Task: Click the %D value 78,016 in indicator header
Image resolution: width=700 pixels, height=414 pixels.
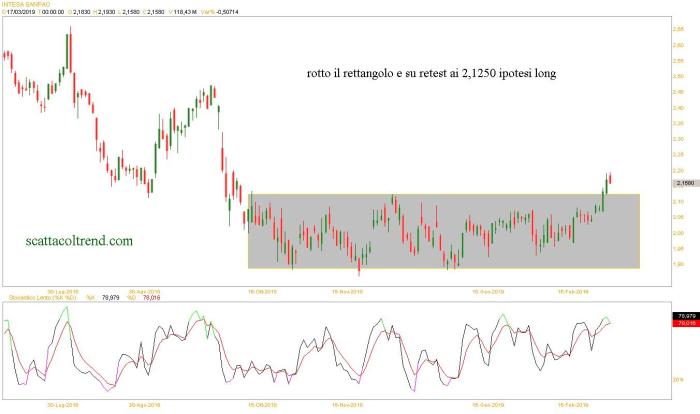Action: pos(149,296)
